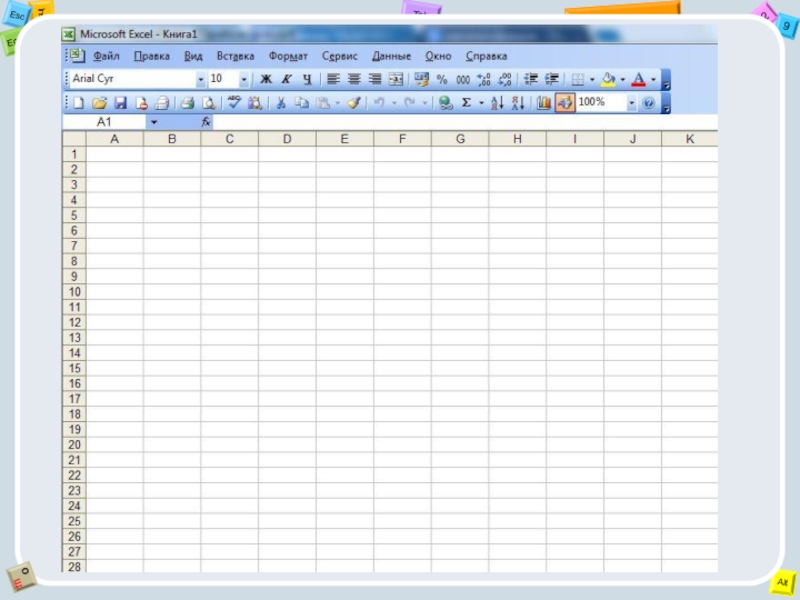Run the spelling check tool
This screenshot has height=600, width=800.
pyautogui.click(x=234, y=102)
